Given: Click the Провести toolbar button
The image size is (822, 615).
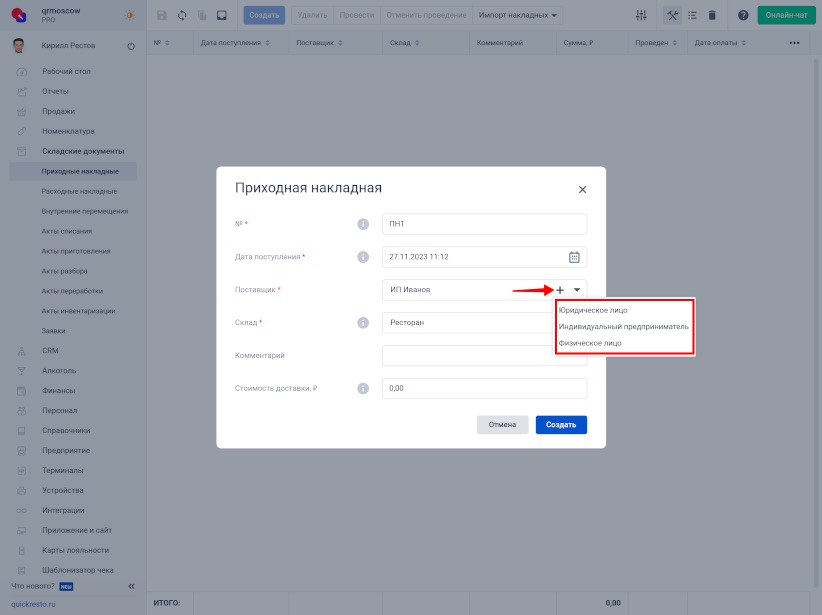Looking at the screenshot, I should 356,15.
